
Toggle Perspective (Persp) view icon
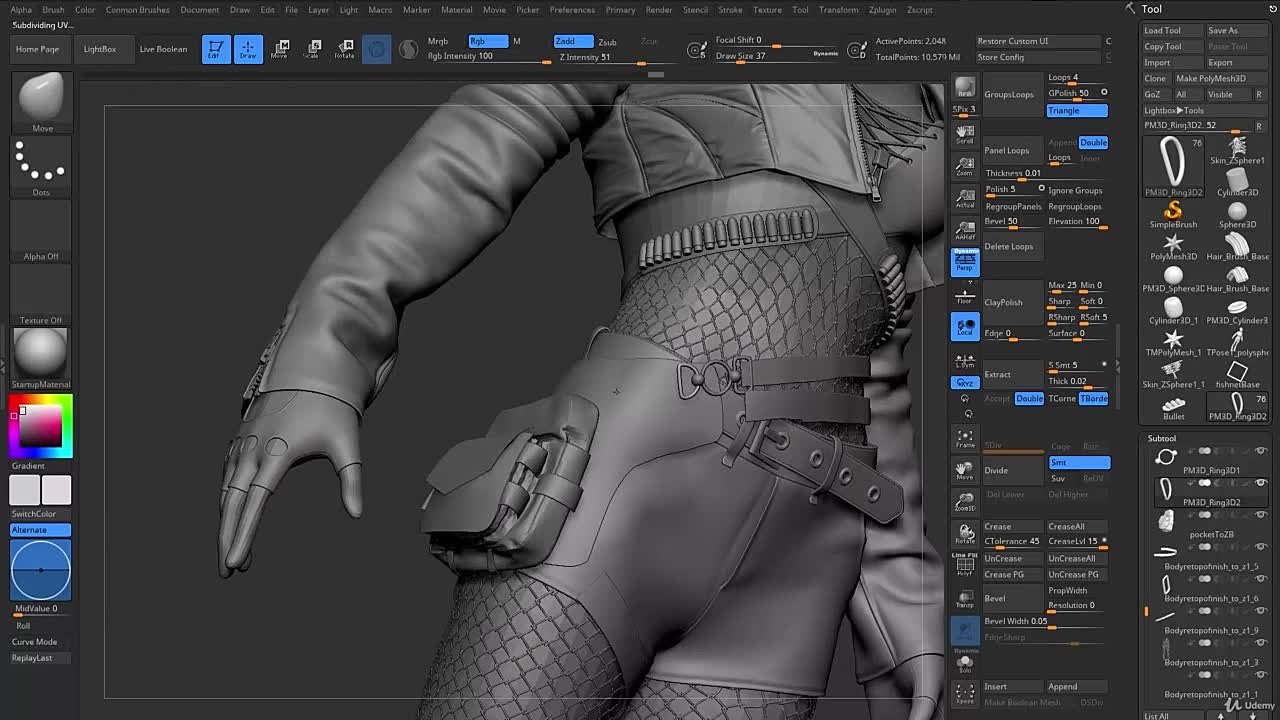(965, 262)
